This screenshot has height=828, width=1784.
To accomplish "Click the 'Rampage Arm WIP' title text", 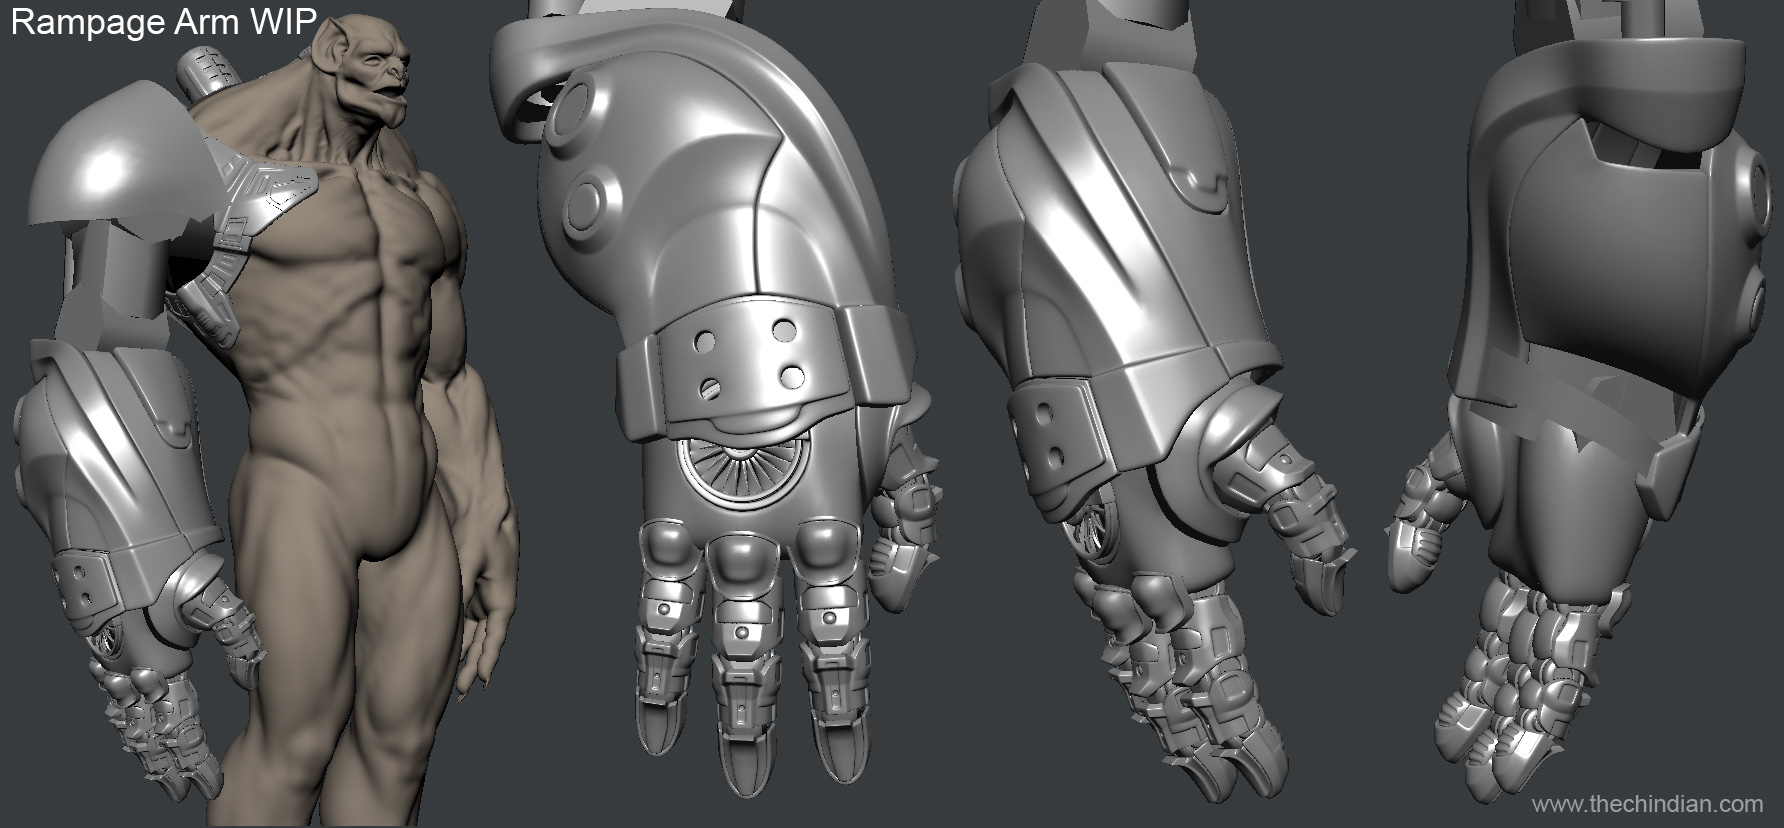I will coord(164,23).
